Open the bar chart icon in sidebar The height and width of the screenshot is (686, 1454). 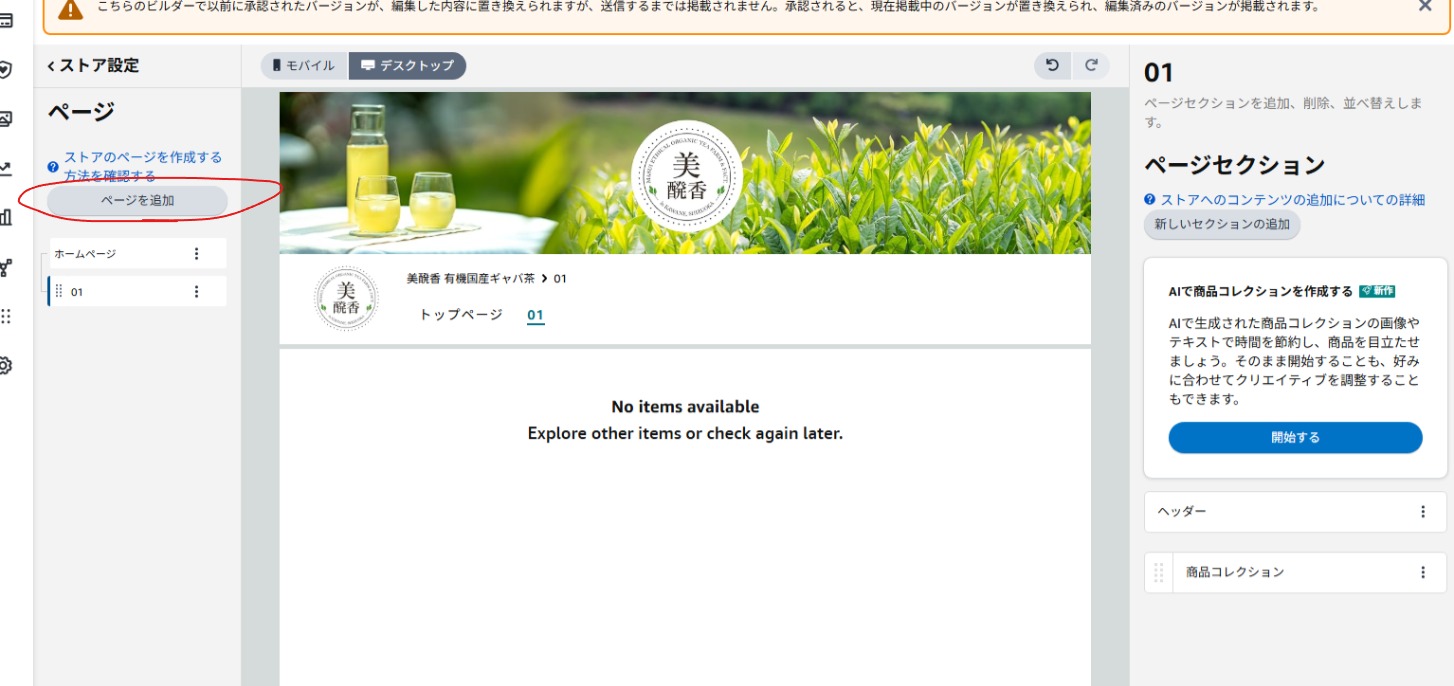coord(5,218)
